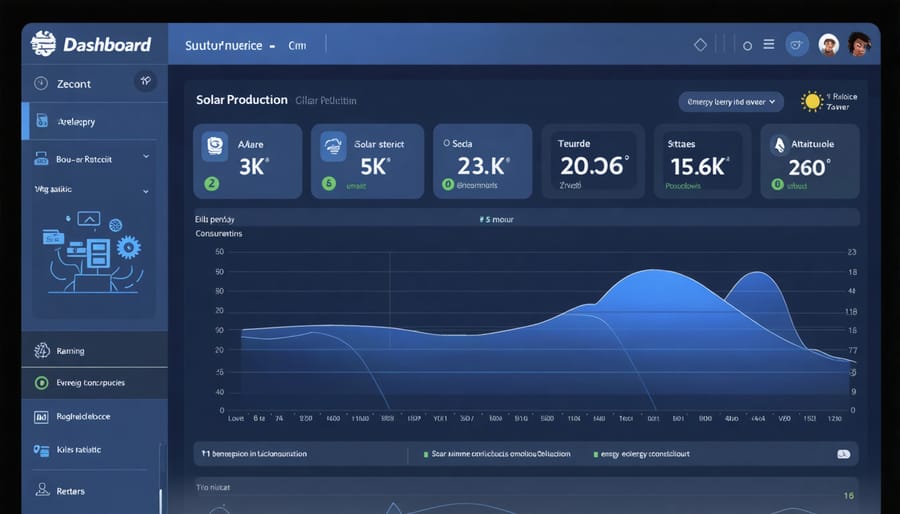
Task: Click the pin icon beside Zecont
Action: [146, 82]
